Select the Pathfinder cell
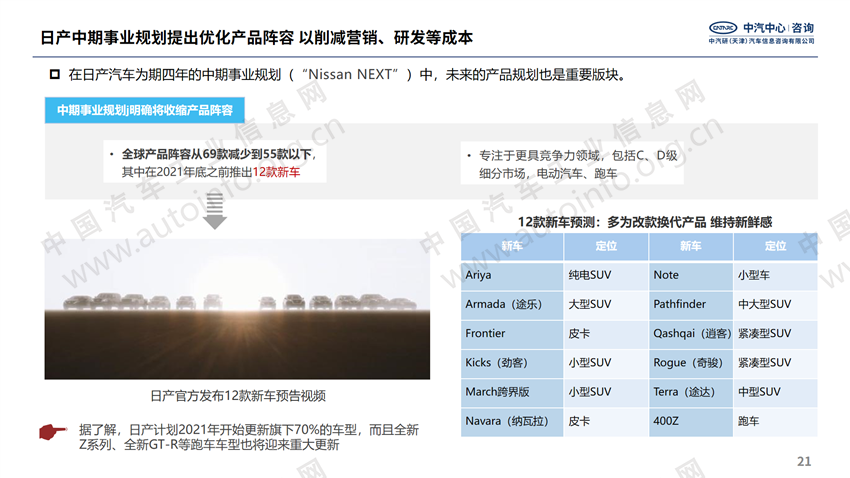Screen dimensions: 850x478 point(691,304)
